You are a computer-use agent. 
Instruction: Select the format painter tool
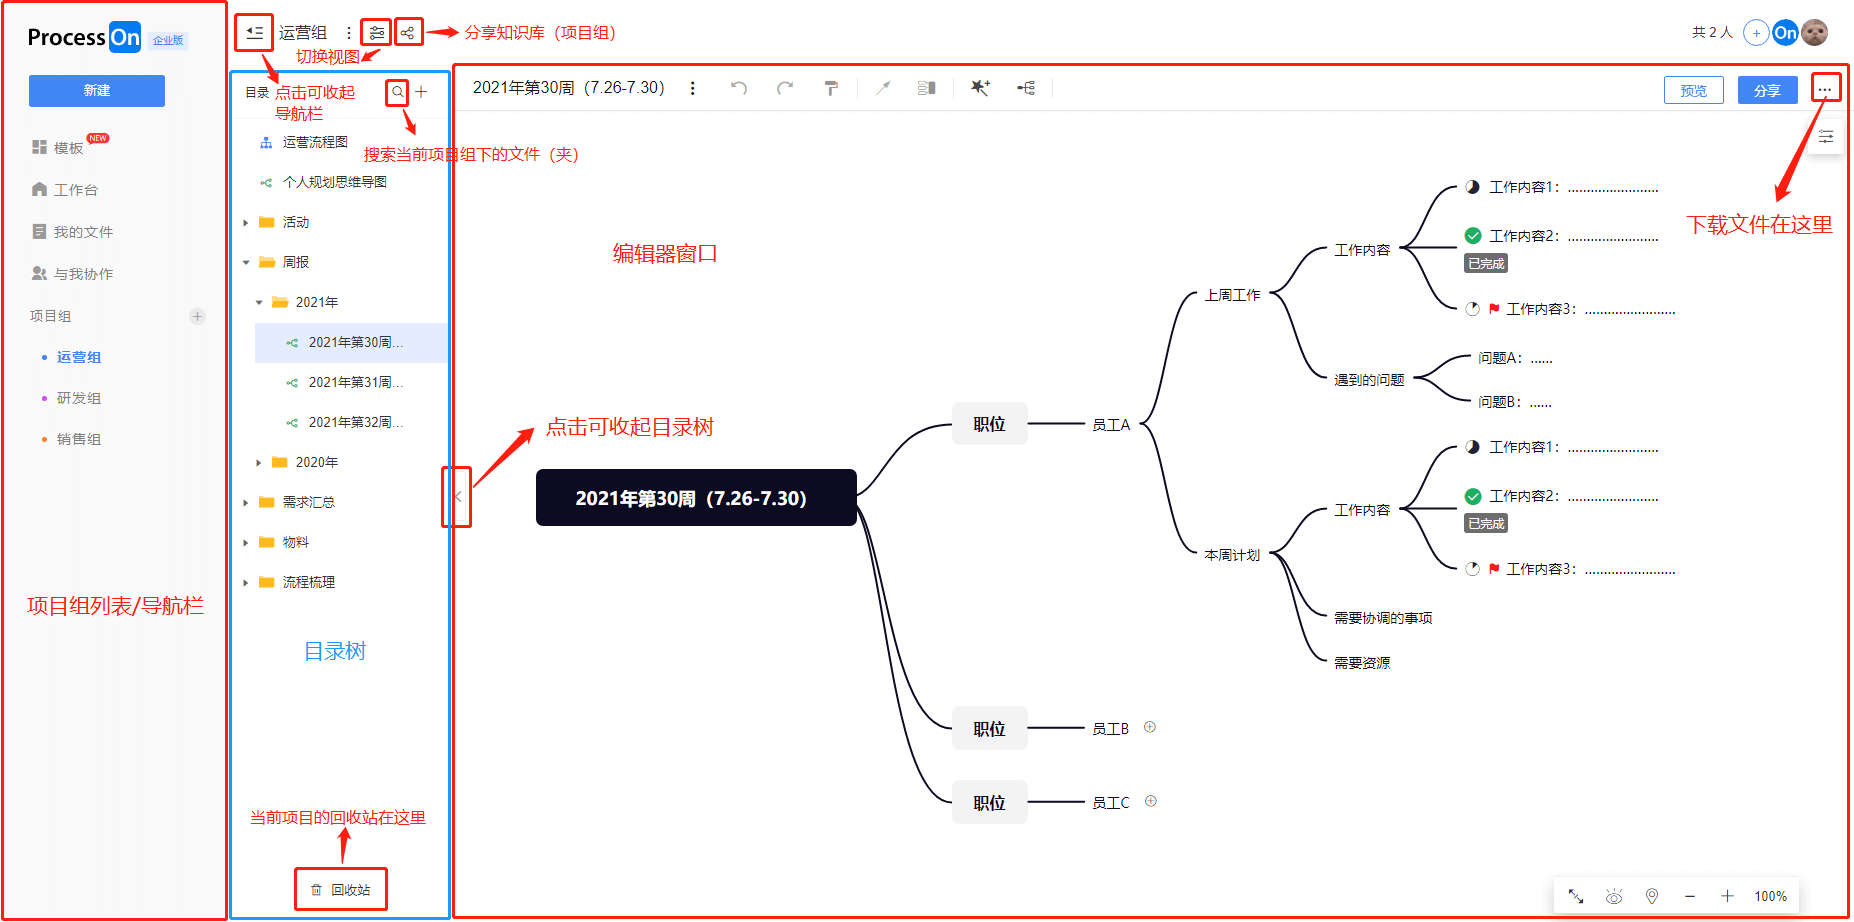click(831, 88)
